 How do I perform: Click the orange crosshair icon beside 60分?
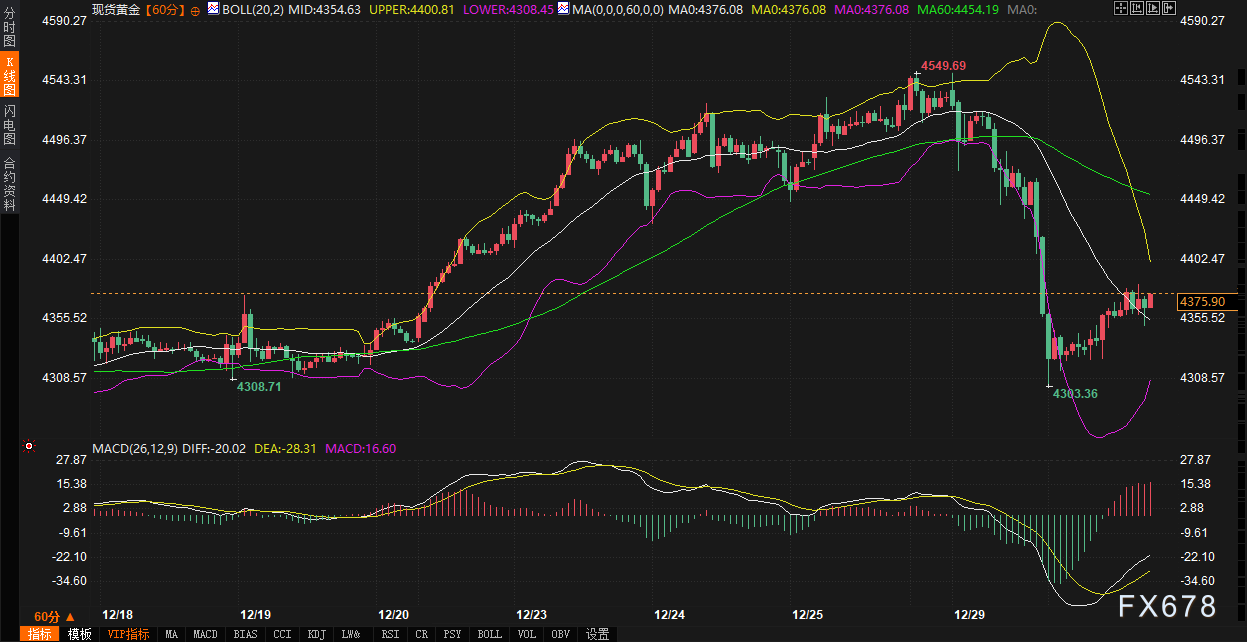[194, 10]
